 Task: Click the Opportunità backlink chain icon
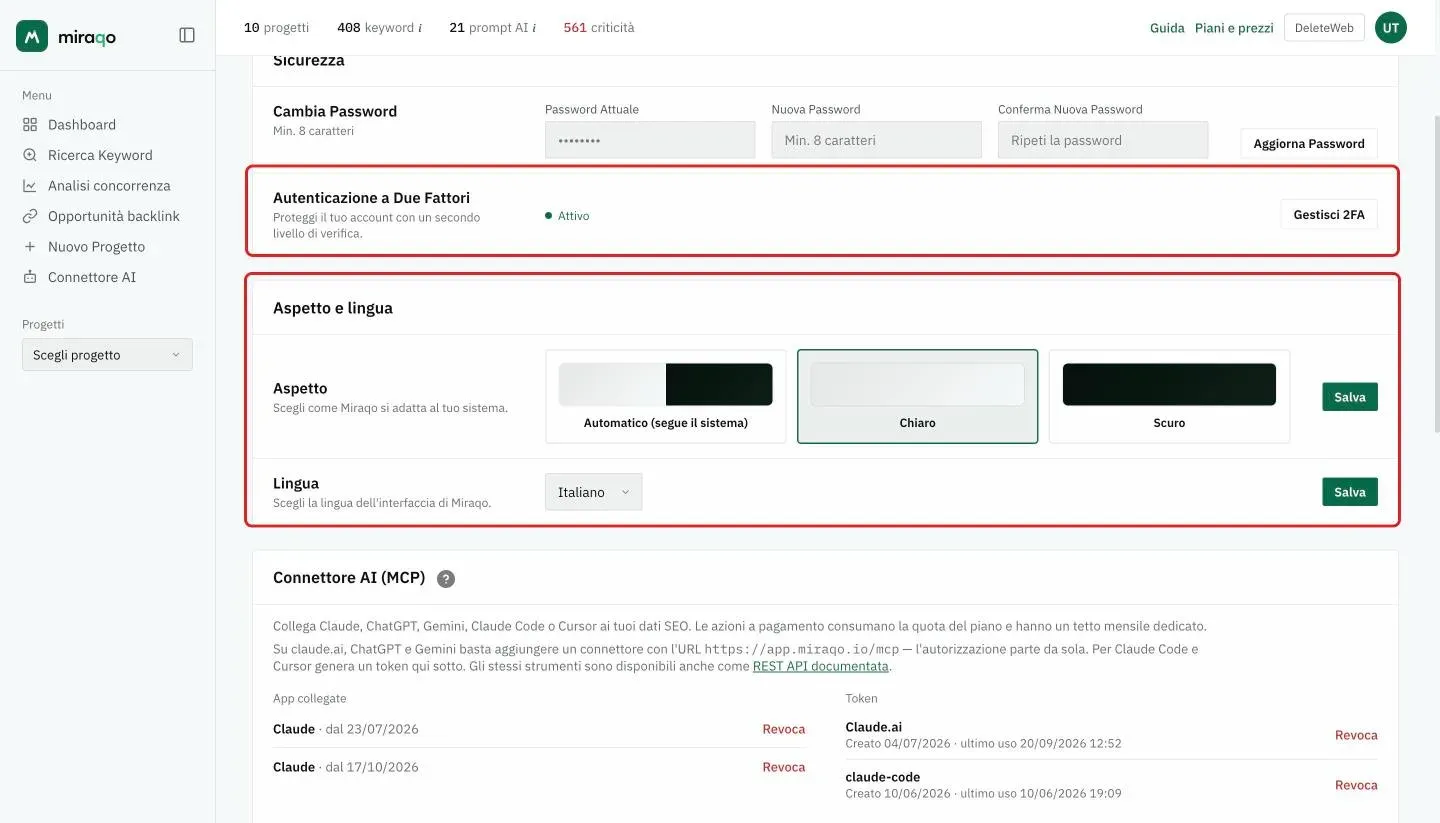(x=30, y=216)
